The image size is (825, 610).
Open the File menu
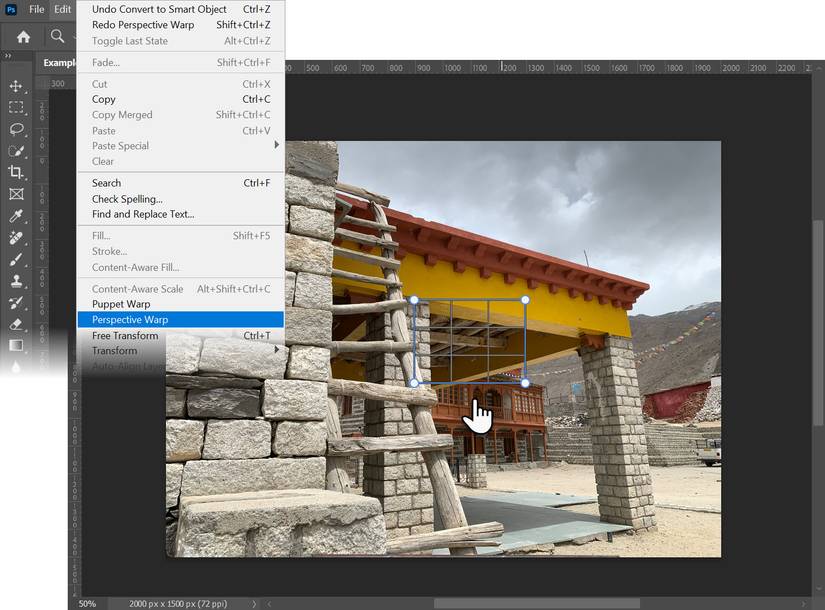tap(36, 9)
